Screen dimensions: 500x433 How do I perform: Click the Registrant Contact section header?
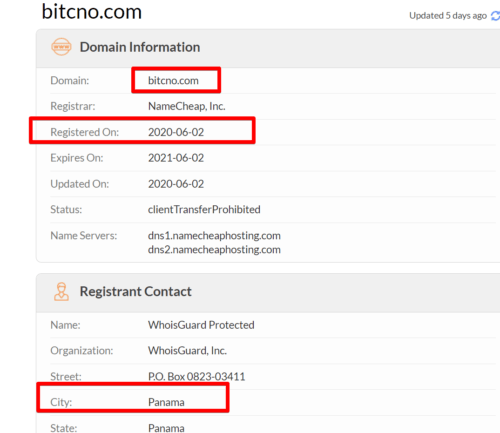tap(135, 292)
